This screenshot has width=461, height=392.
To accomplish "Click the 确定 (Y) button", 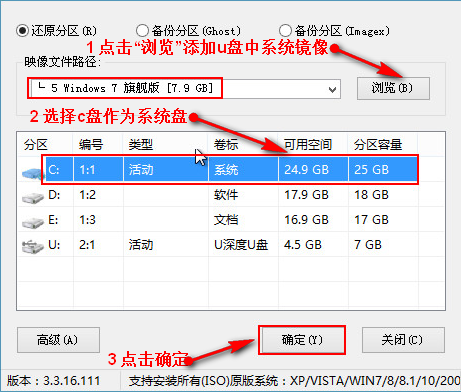I will click(302, 340).
